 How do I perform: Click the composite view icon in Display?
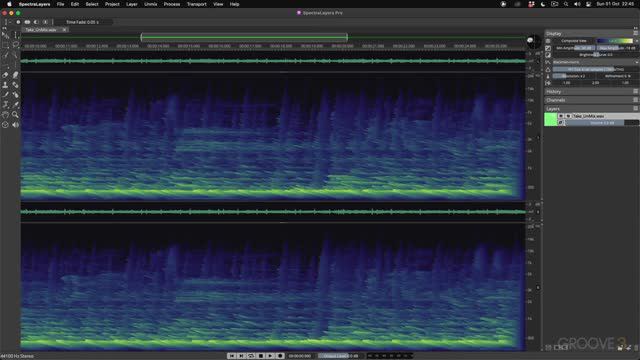548,41
